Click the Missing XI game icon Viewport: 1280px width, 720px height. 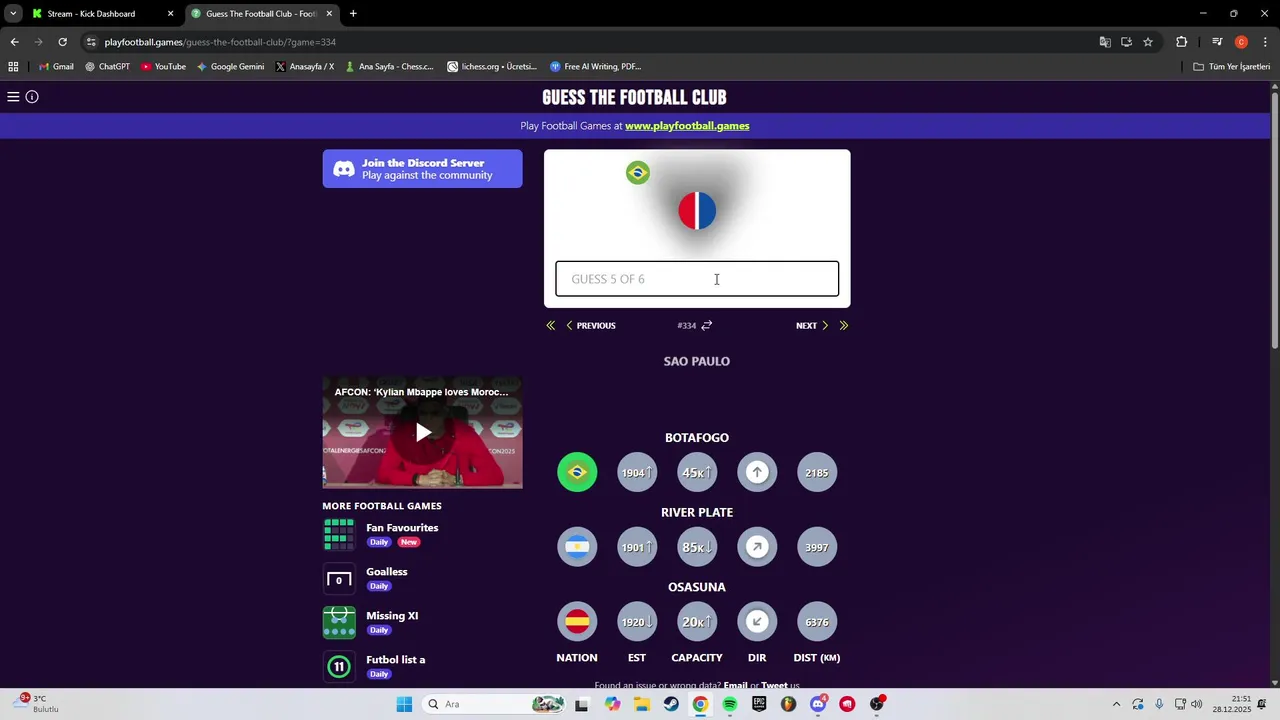pyautogui.click(x=339, y=622)
